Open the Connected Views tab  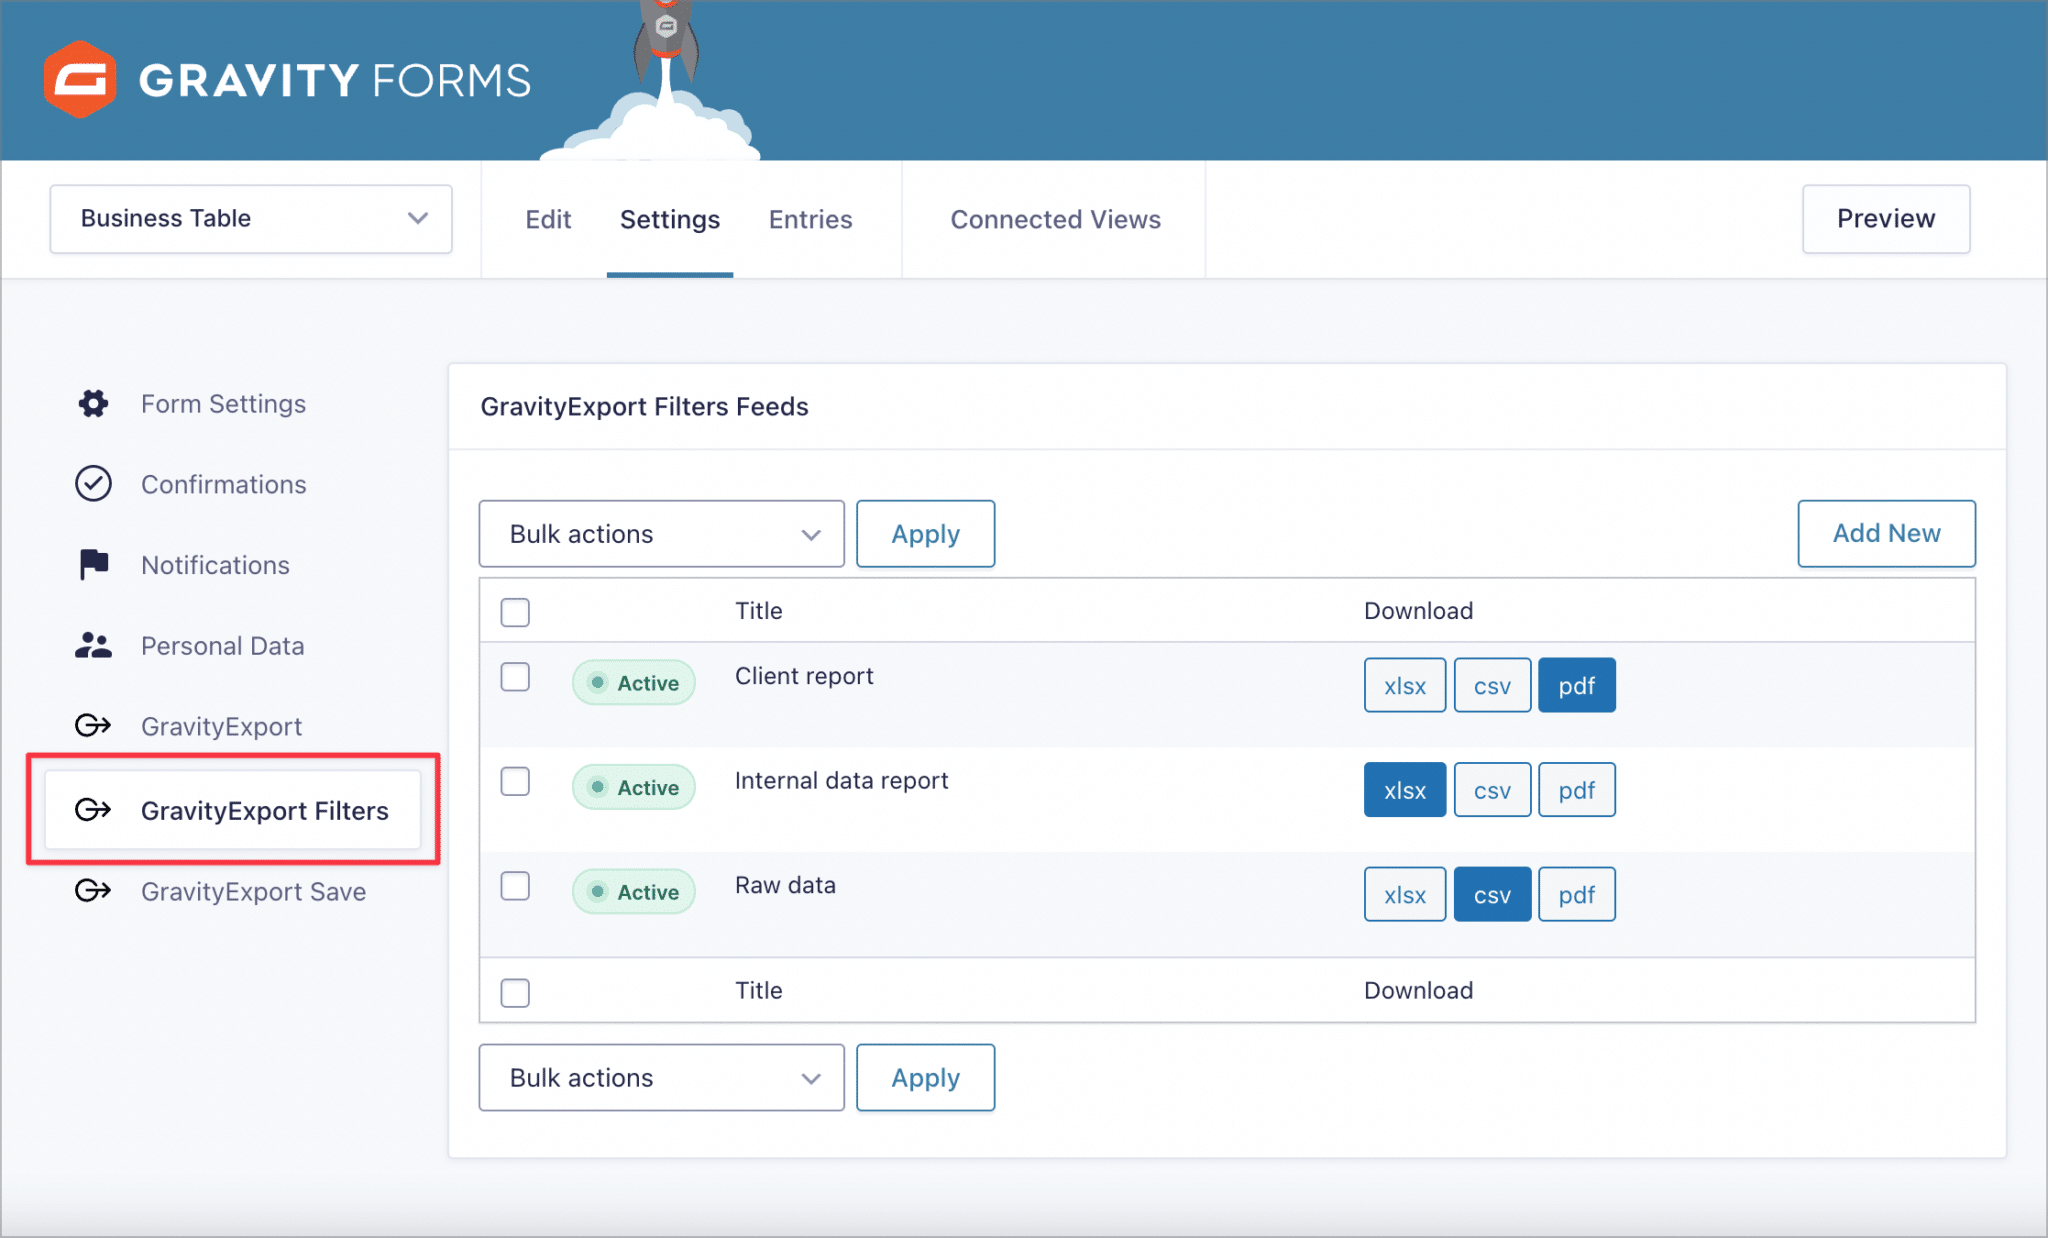tap(1055, 219)
